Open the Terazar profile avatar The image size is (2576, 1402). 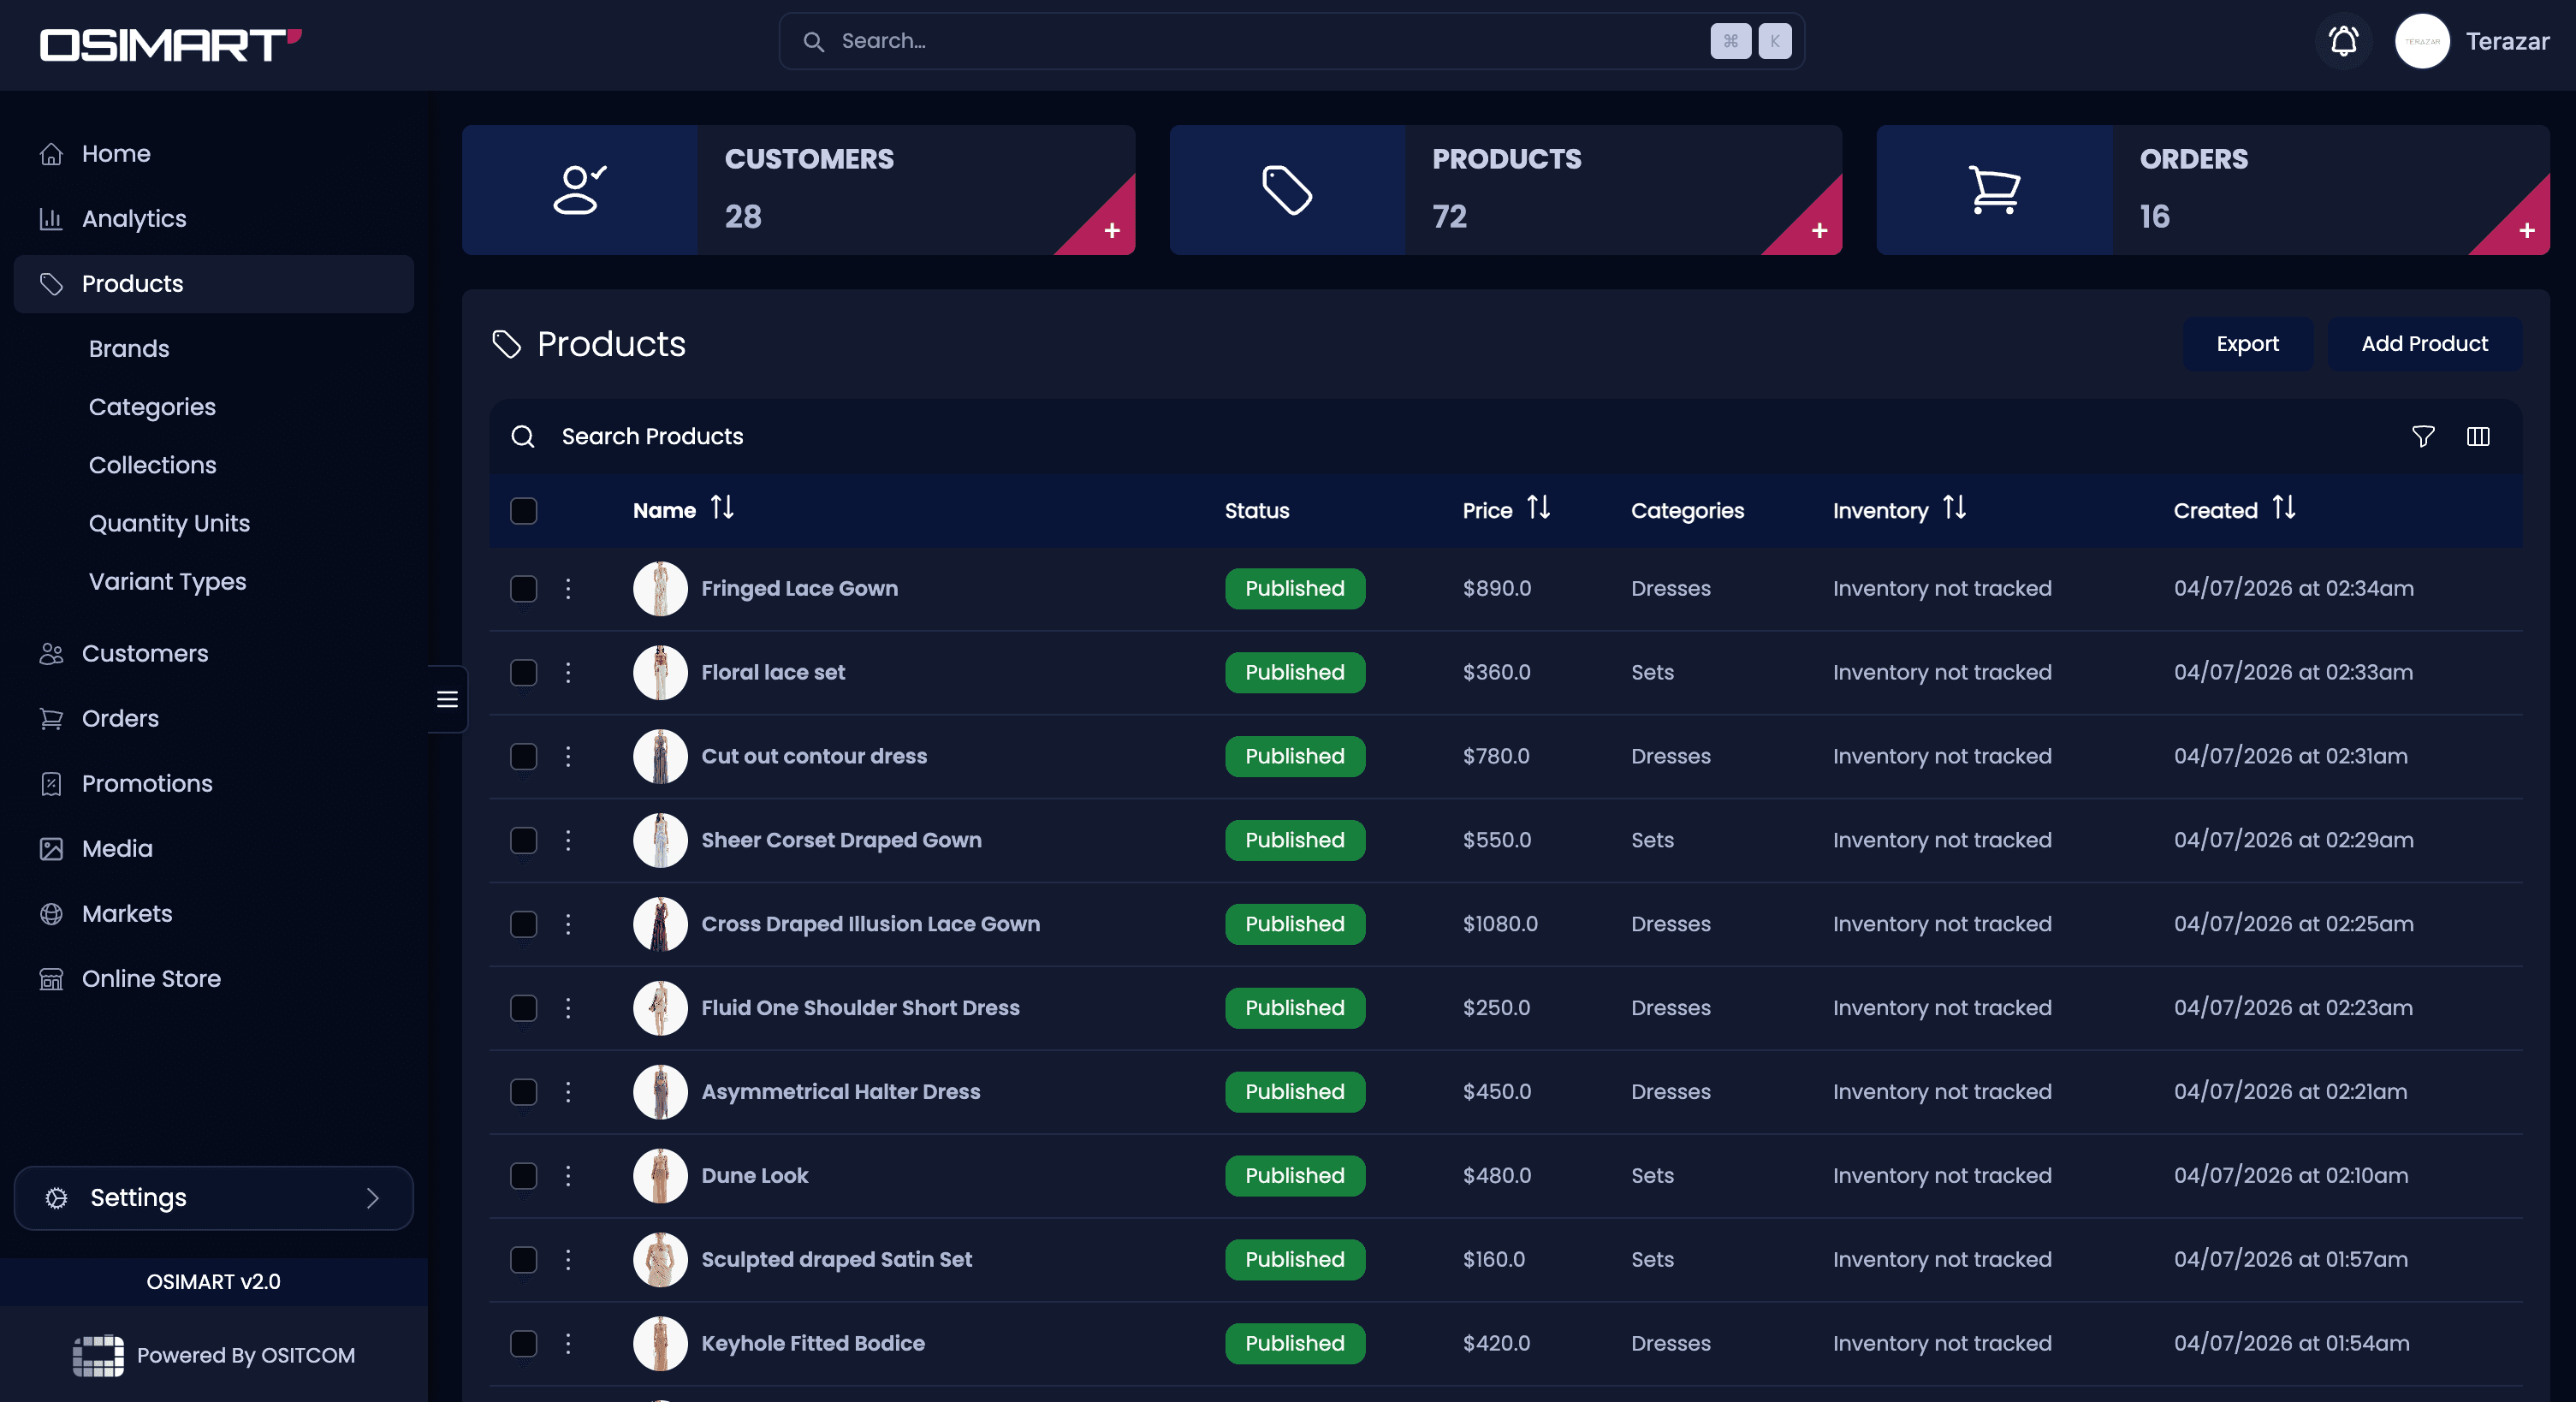click(2421, 41)
